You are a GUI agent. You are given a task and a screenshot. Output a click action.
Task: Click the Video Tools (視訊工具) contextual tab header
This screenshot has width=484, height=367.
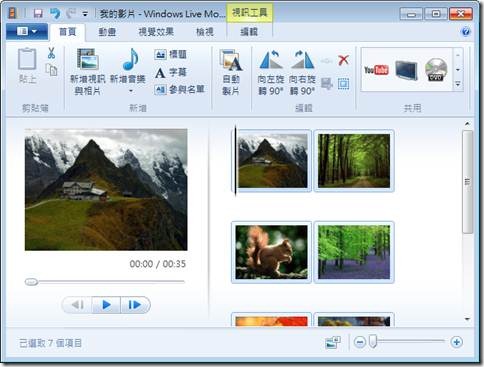click(250, 13)
